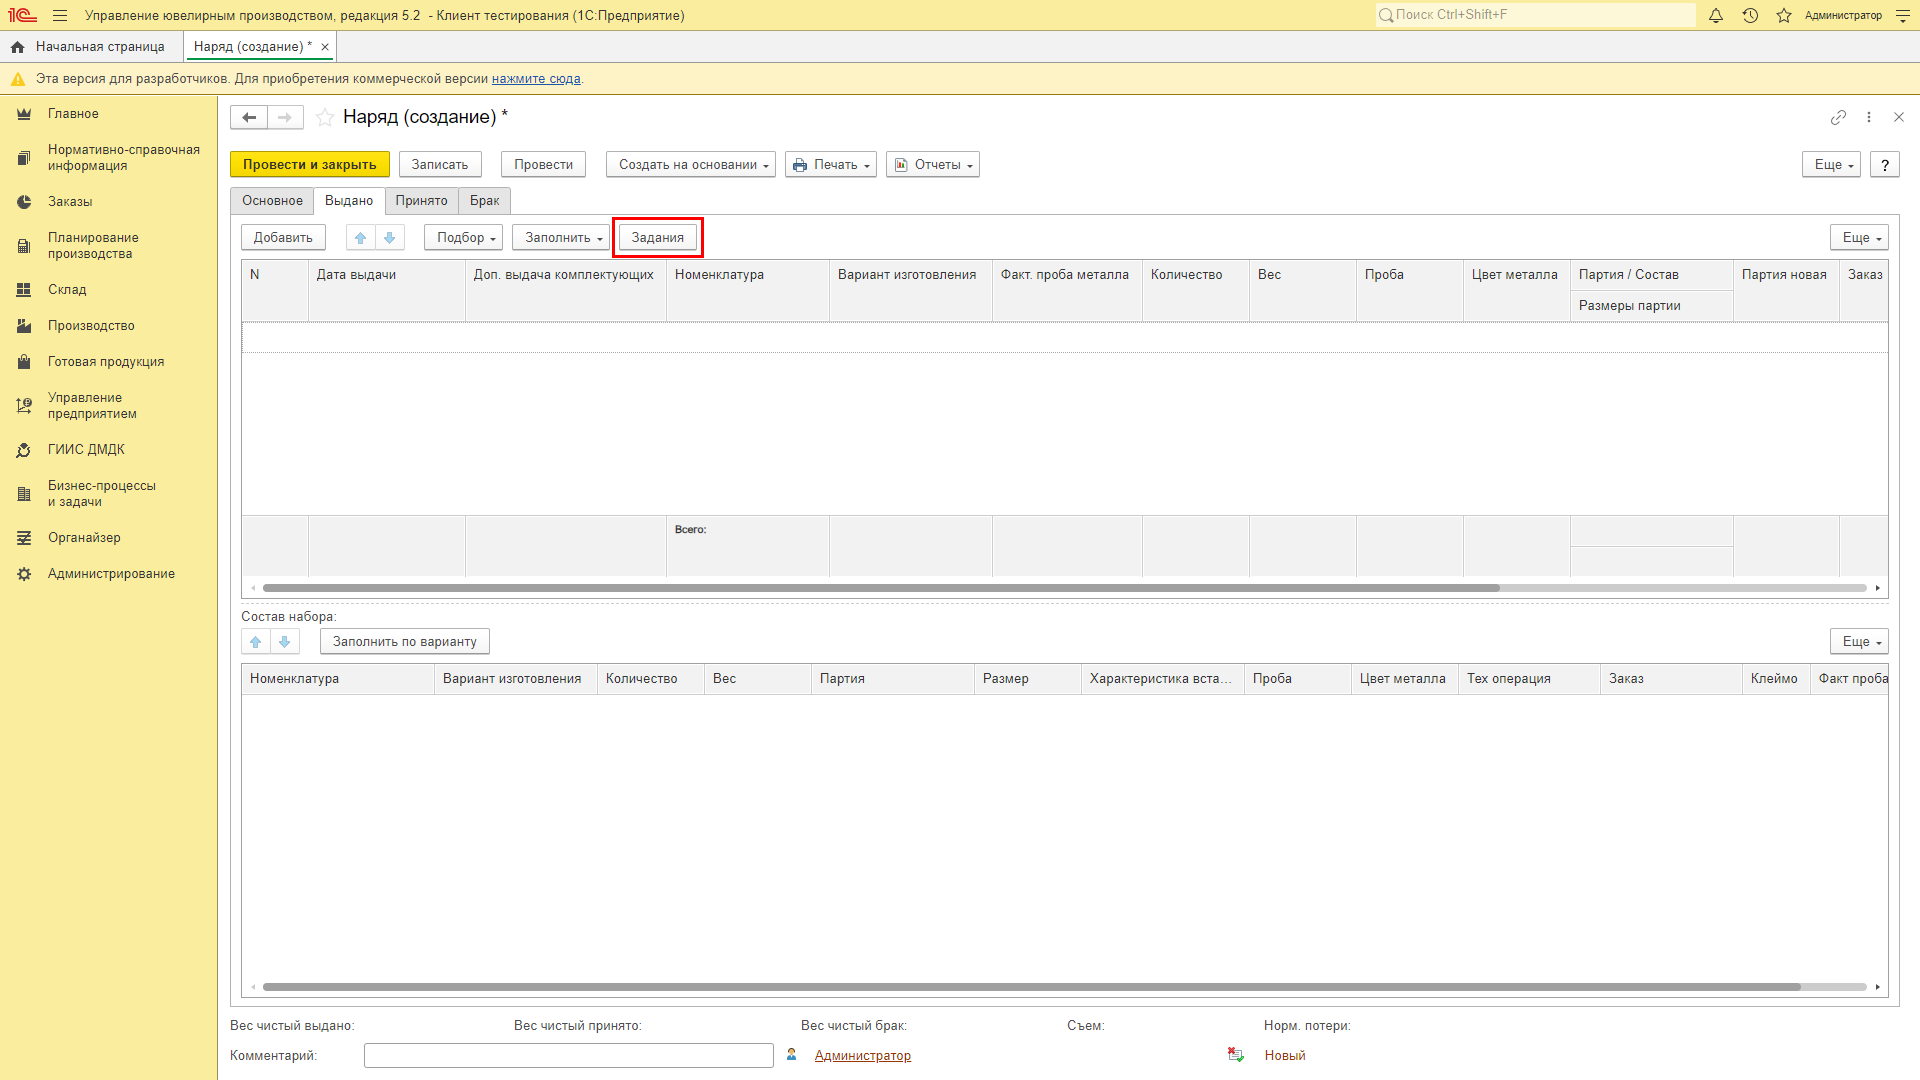Add Наряд to favorites via star icon

point(325,117)
